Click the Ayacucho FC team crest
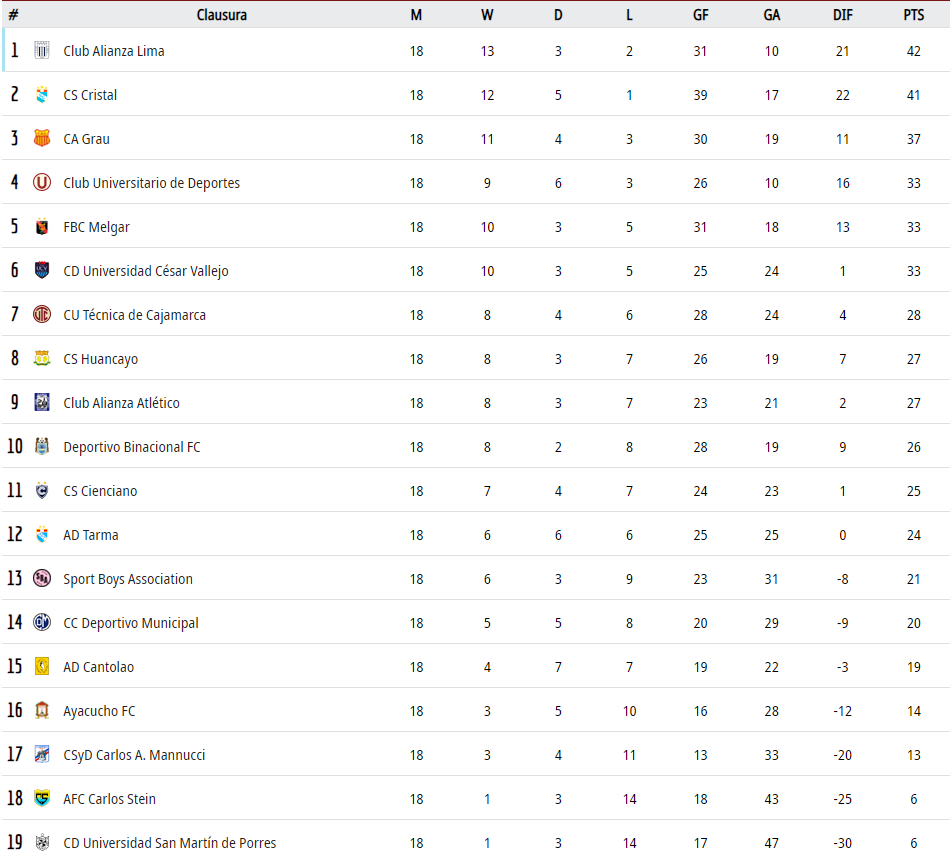This screenshot has height=857, width=950. 42,711
